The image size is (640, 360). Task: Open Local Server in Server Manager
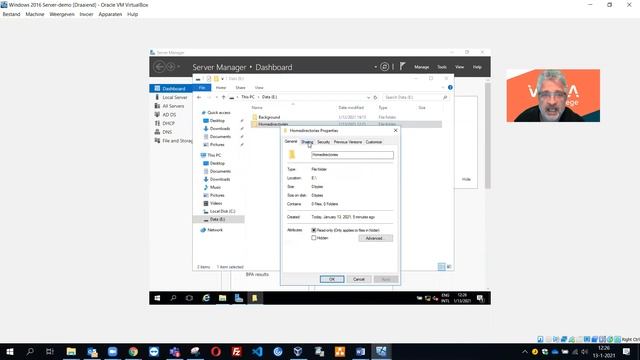[x=175, y=98]
